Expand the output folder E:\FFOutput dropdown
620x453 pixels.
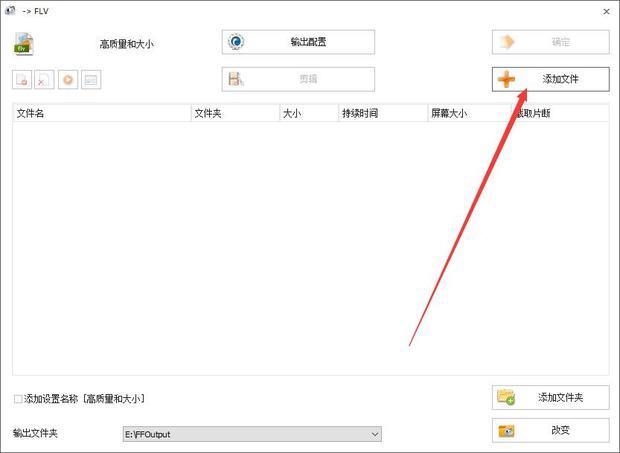pos(375,434)
